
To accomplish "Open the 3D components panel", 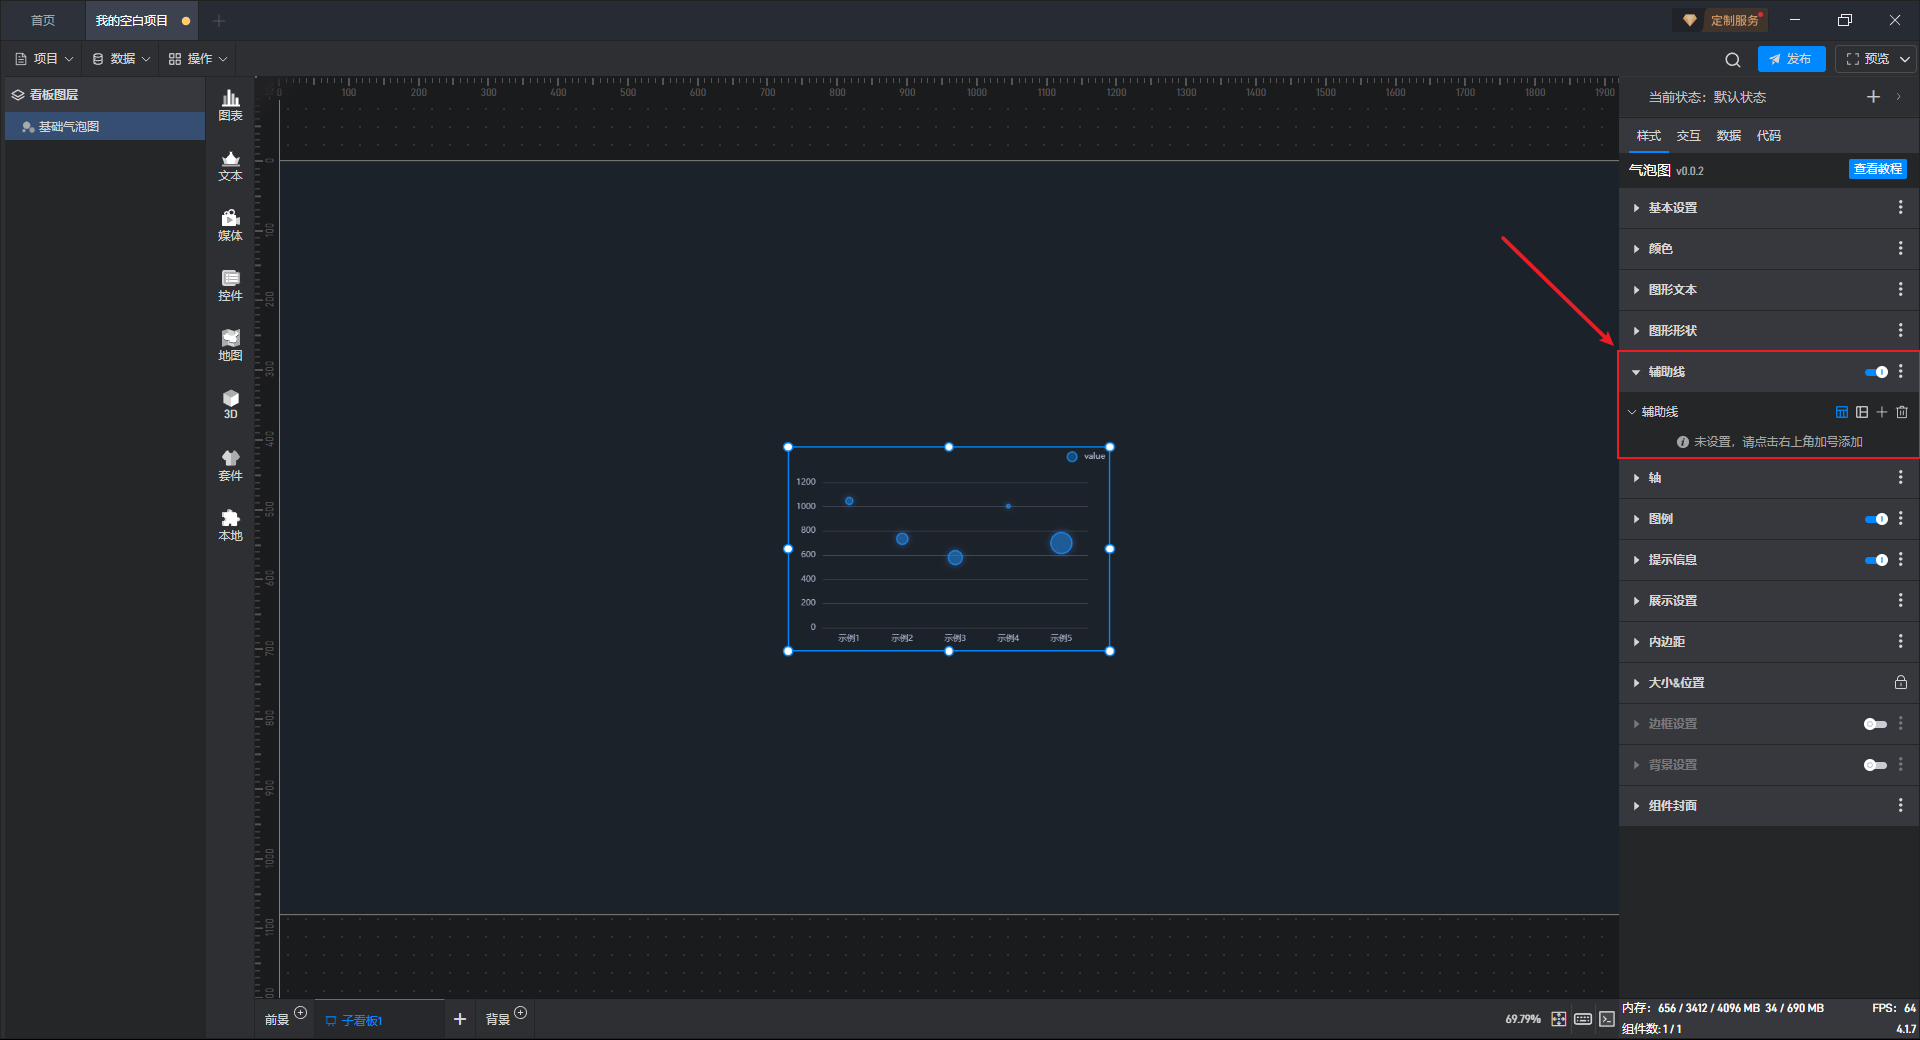I will click(x=230, y=404).
